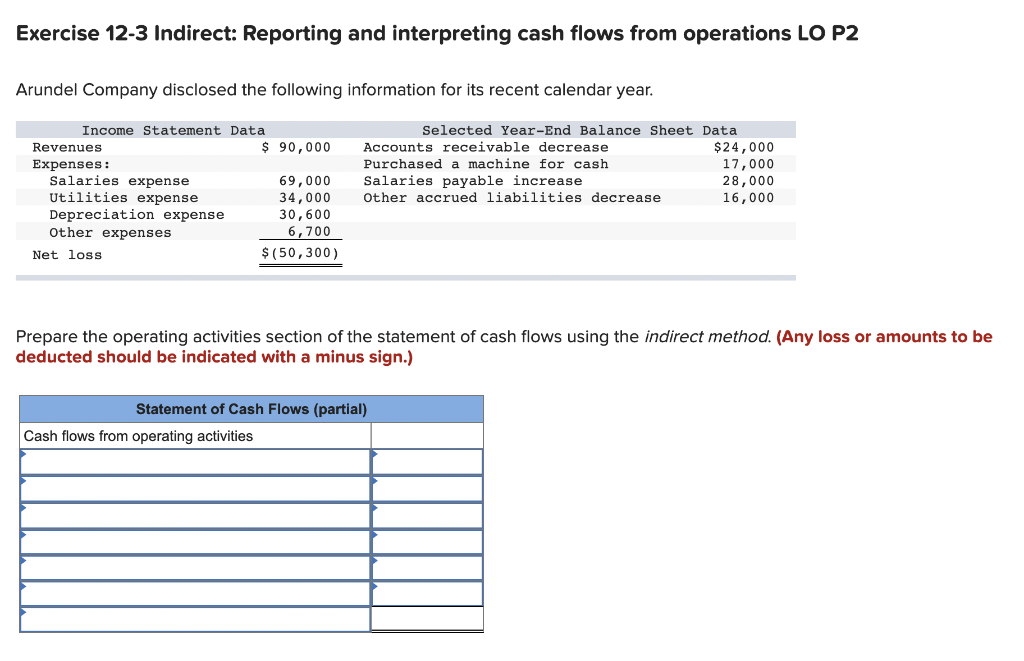This screenshot has height=661, width=1024.
Task: Click the Selected Year-End Balance Sheet Data header
Action: (x=579, y=130)
